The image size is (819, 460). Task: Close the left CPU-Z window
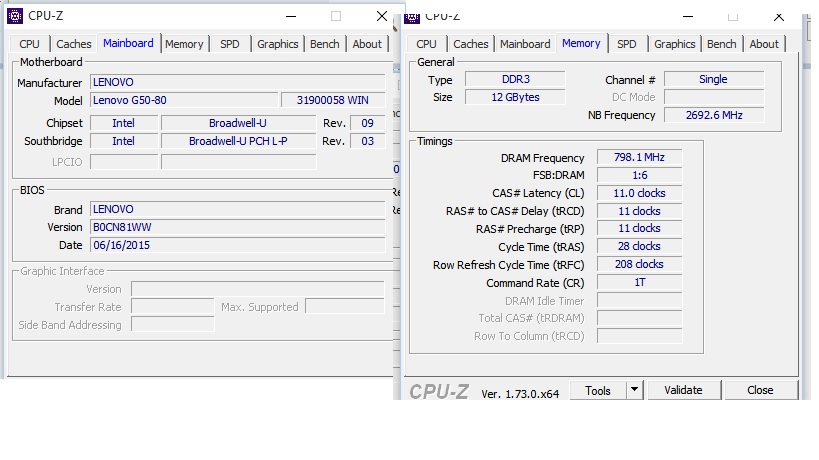click(382, 16)
